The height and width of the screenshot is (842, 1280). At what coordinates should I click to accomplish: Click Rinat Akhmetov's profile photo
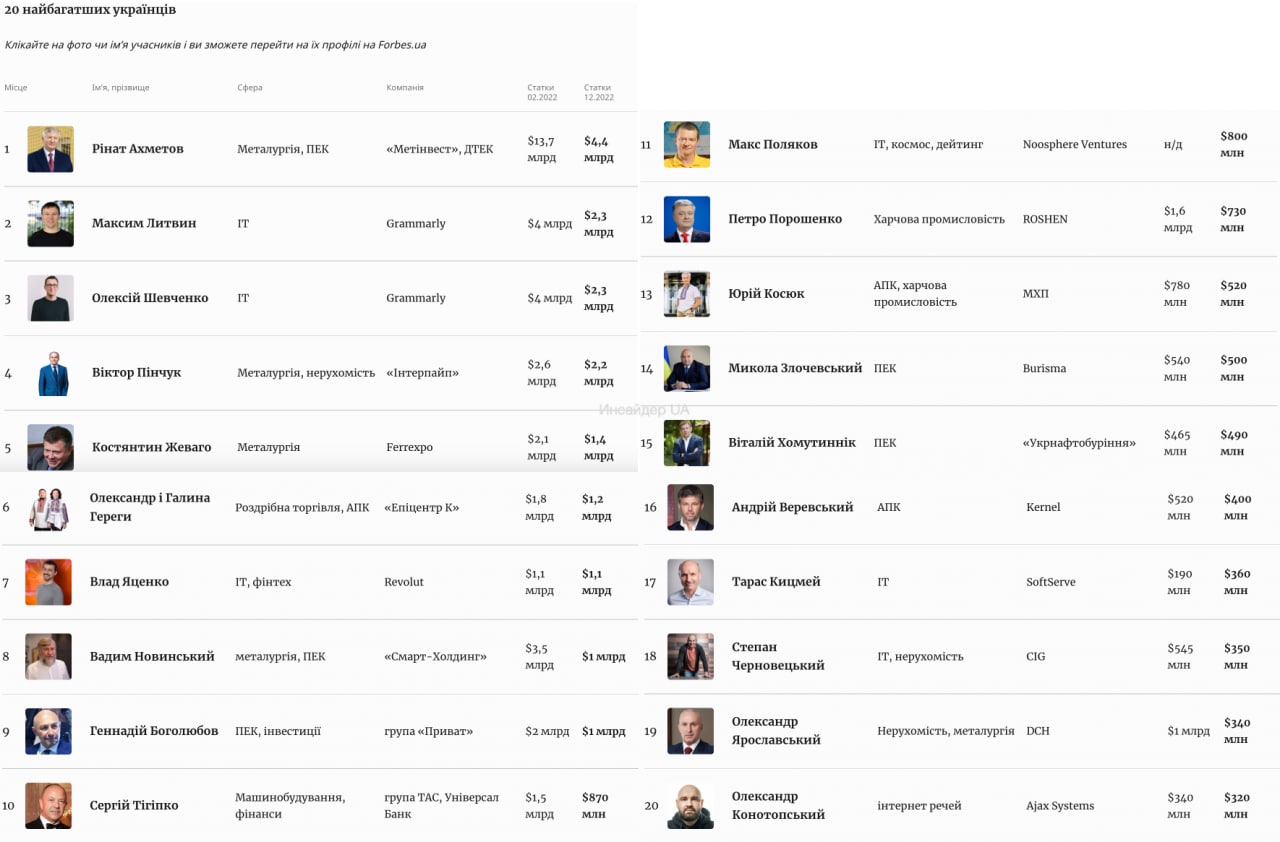(x=50, y=149)
